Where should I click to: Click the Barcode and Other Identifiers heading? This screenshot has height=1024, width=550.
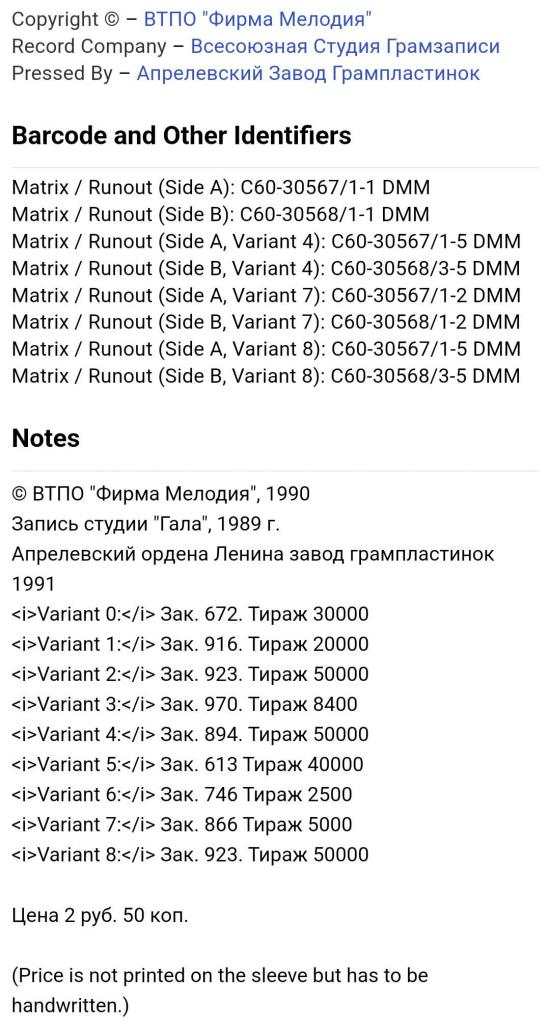tap(182, 135)
